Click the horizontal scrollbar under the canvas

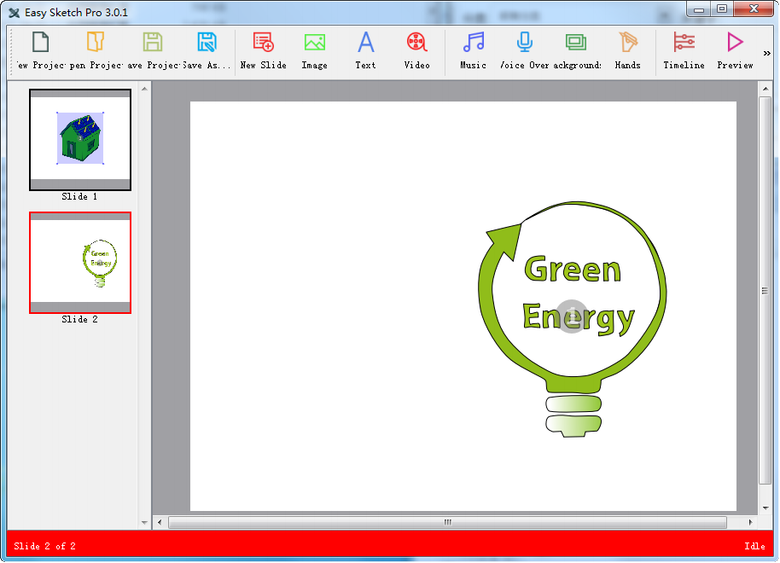click(447, 522)
